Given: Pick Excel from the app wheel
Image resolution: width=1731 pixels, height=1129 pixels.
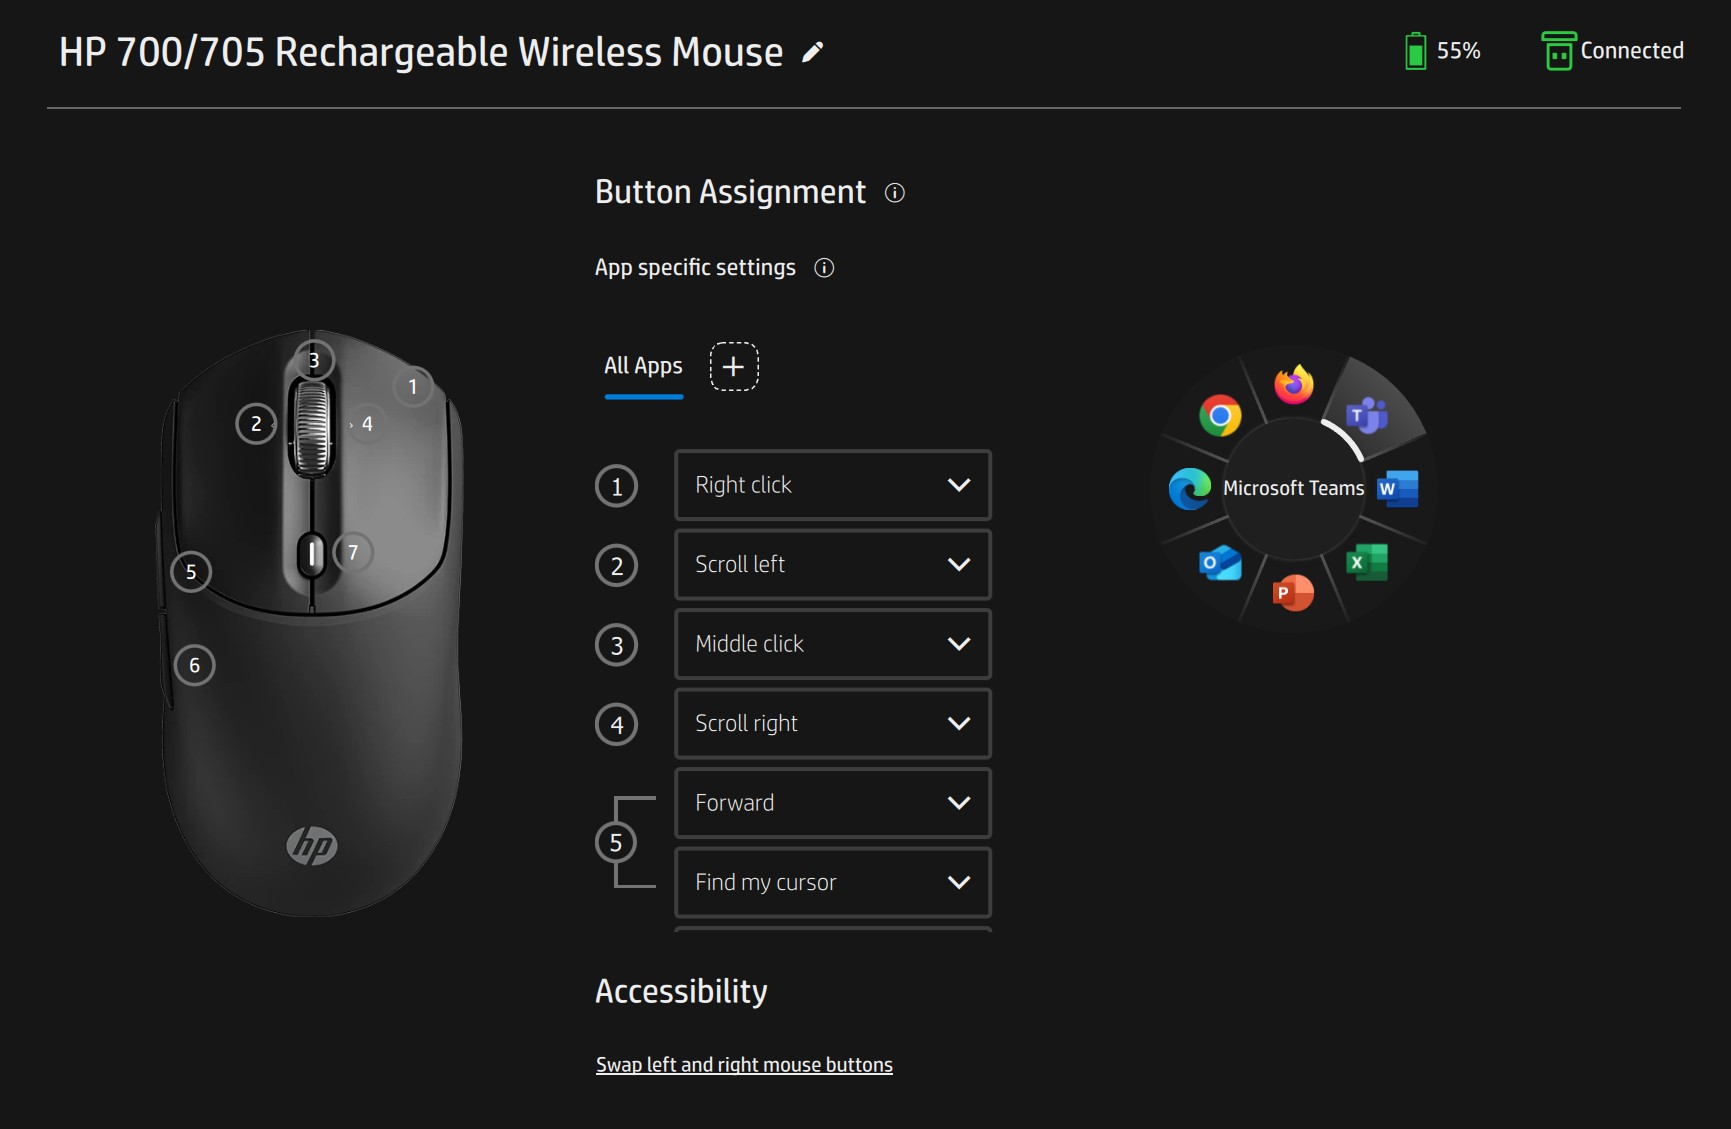Looking at the screenshot, I should tap(1367, 562).
